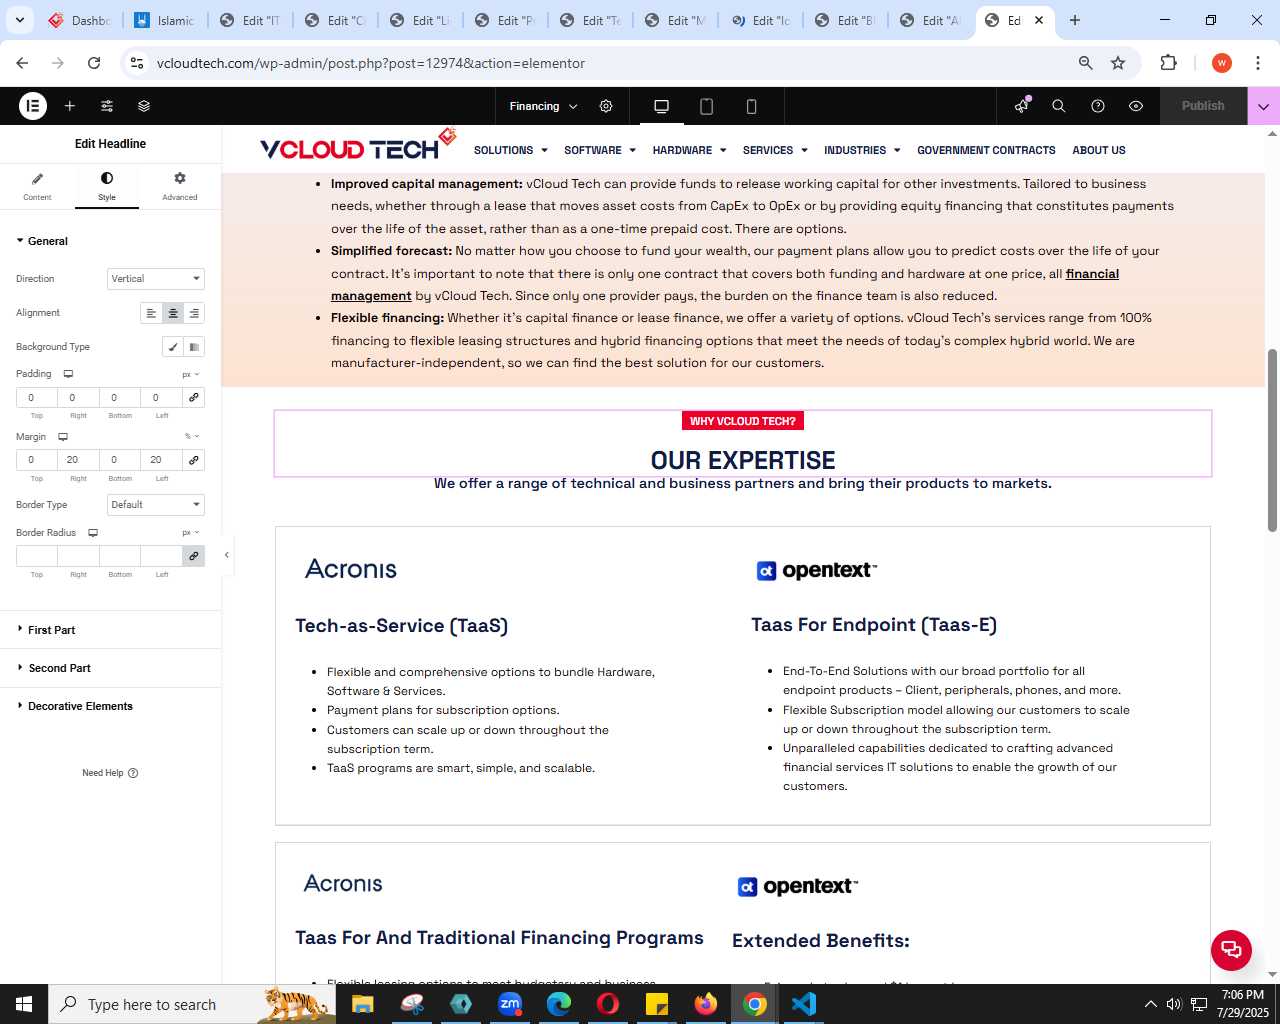This screenshot has height=1024, width=1280.
Task: Set alignment to right
Action: tap(194, 313)
